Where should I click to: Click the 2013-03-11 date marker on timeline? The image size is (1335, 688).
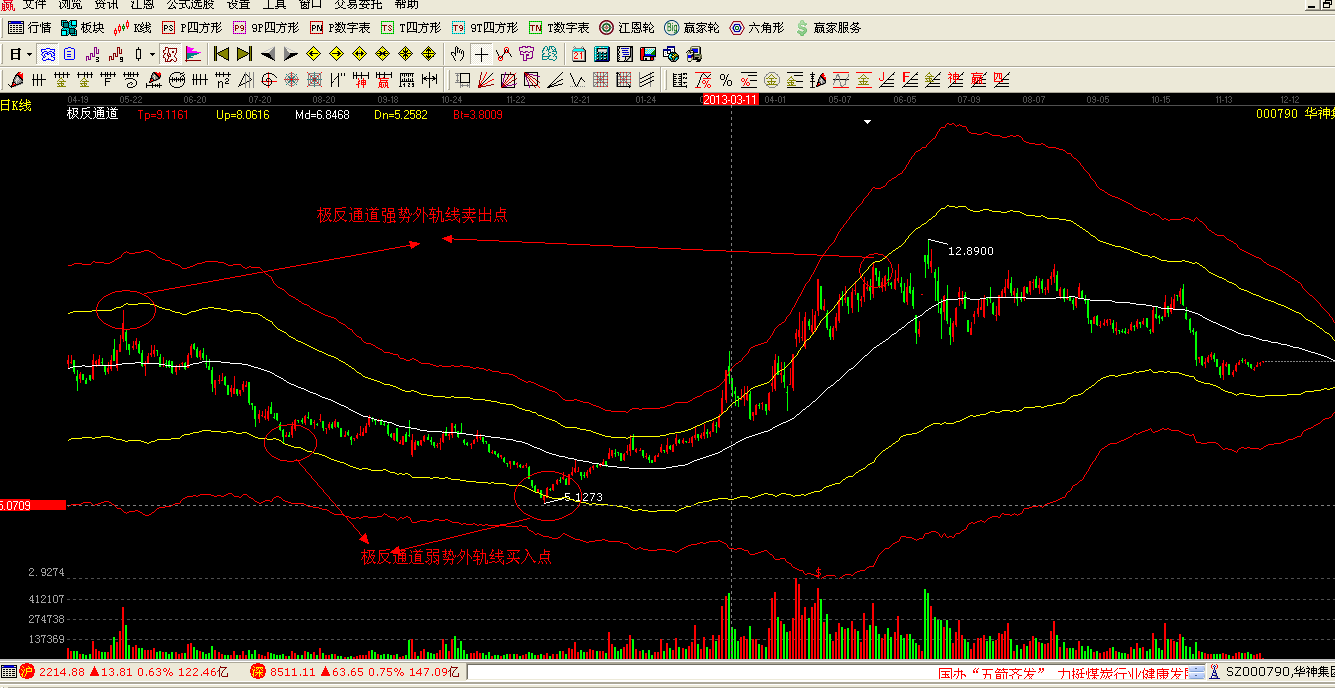click(x=730, y=100)
